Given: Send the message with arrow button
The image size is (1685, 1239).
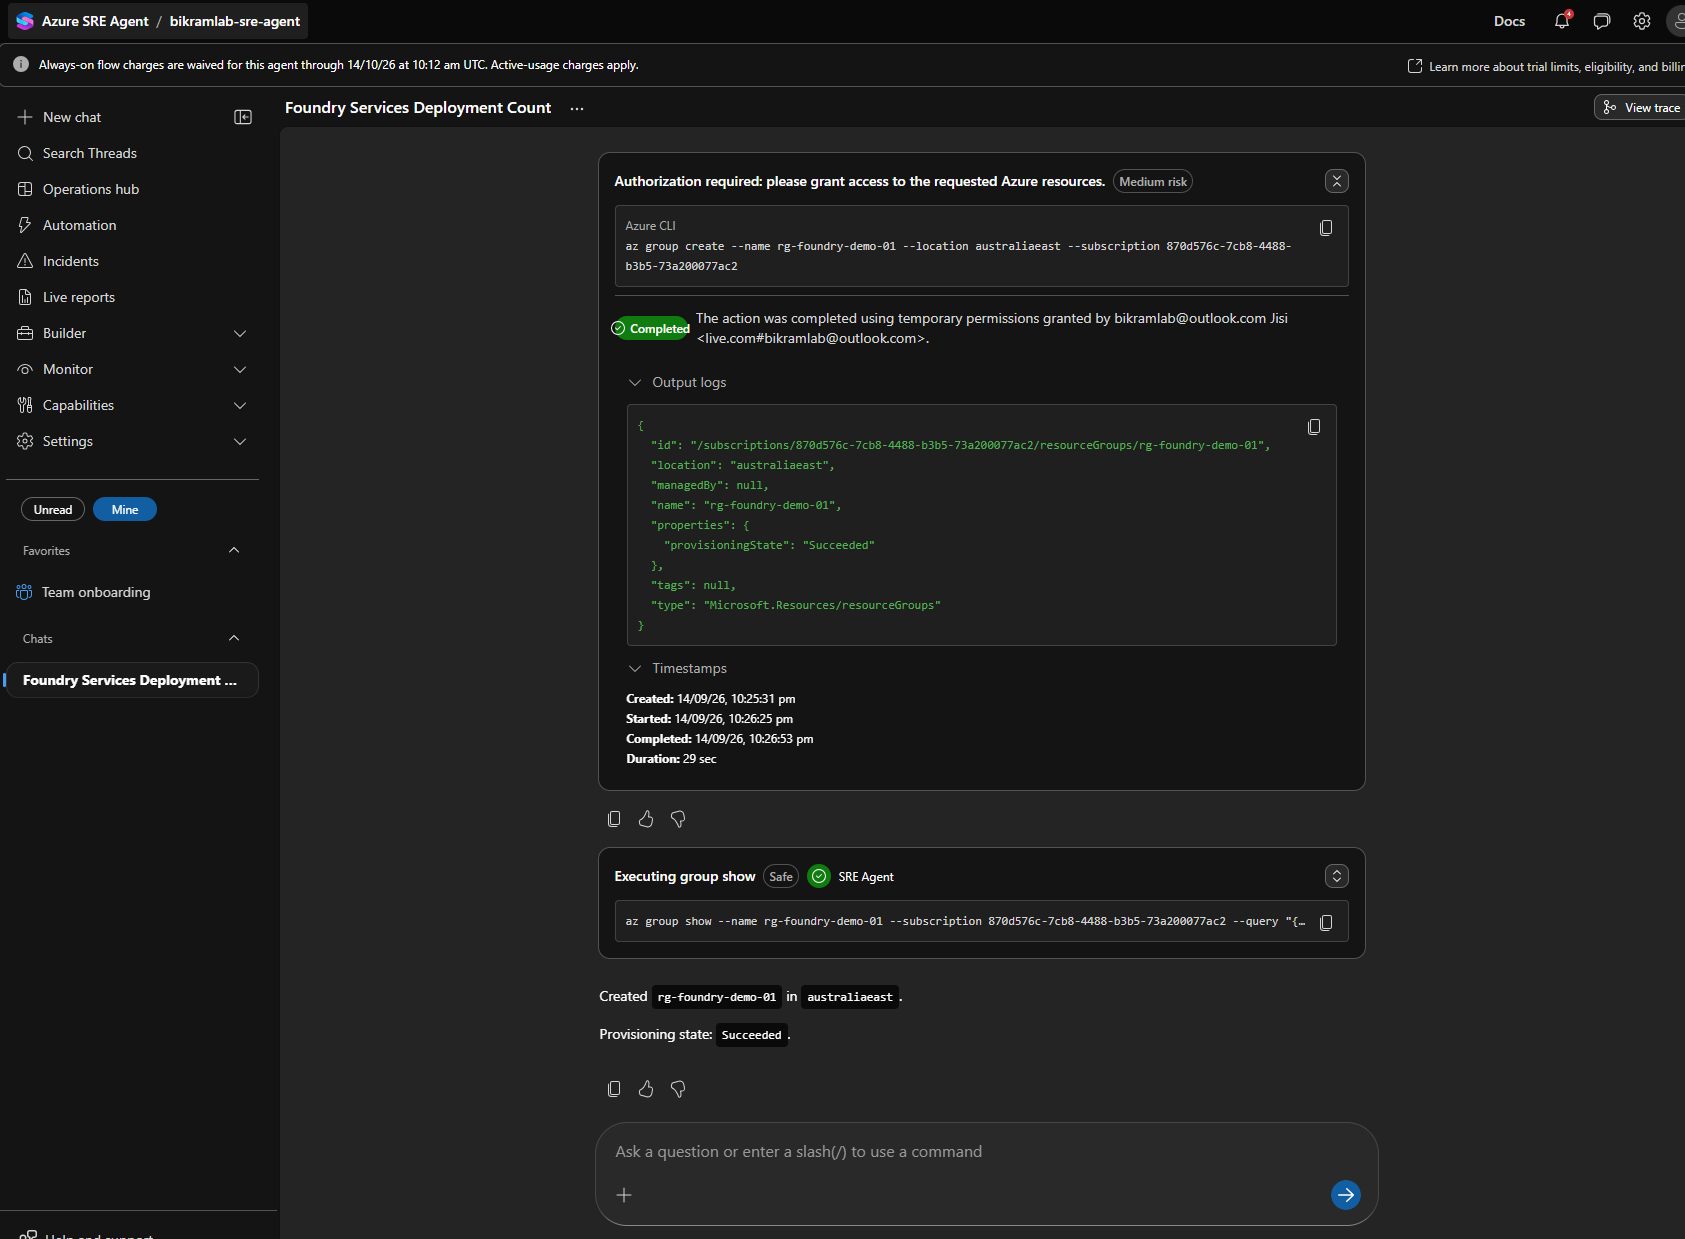Looking at the screenshot, I should coord(1346,1194).
